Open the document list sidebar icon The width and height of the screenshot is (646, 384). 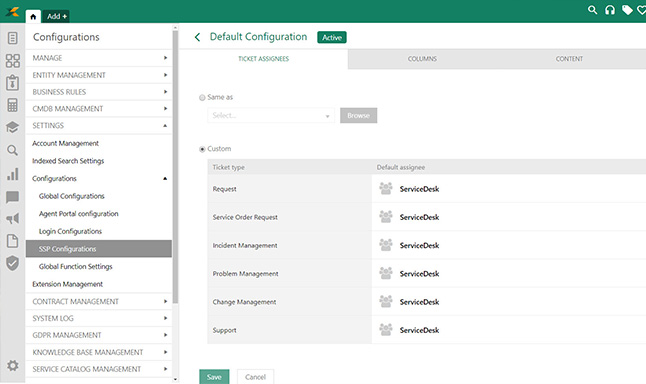coord(12,38)
